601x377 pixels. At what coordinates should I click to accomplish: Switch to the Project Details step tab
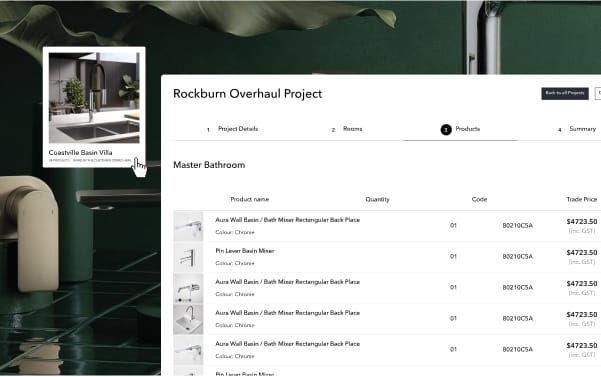click(233, 129)
